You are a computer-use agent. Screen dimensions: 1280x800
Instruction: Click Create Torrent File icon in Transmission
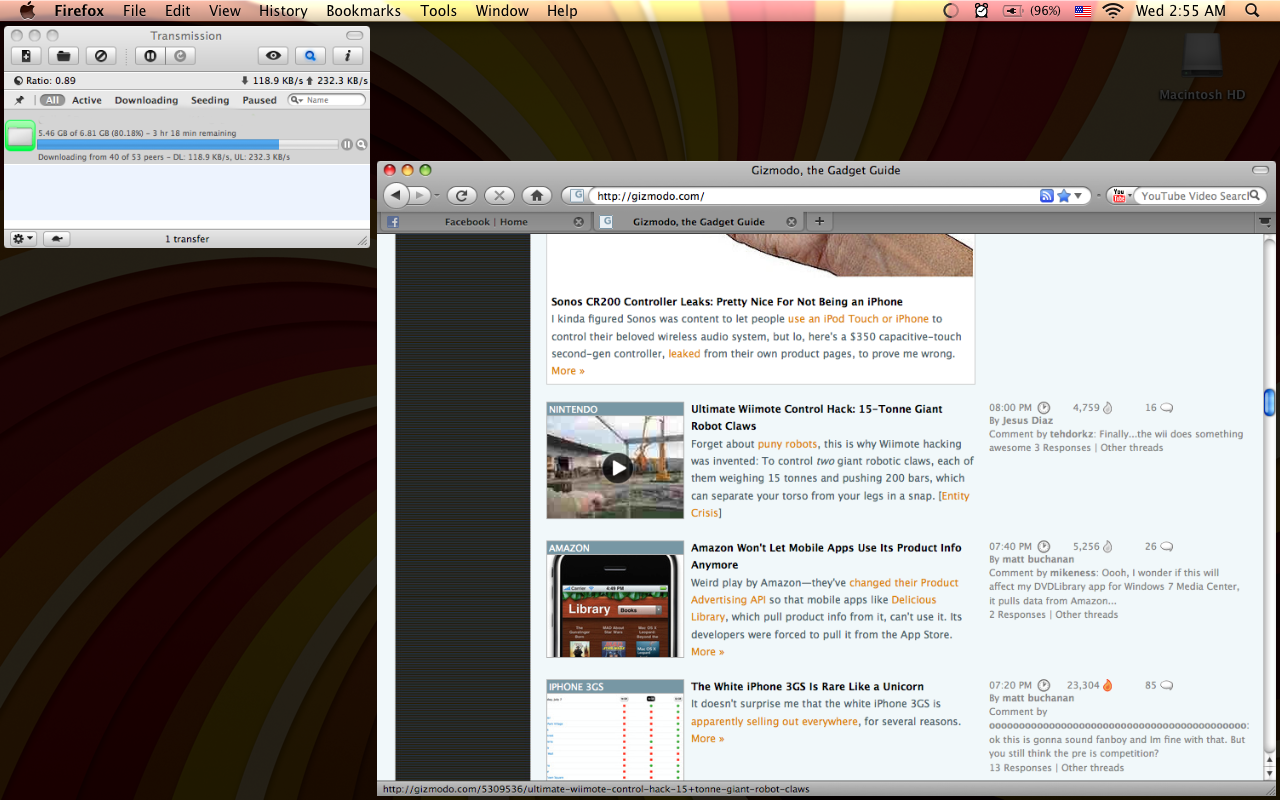26,56
